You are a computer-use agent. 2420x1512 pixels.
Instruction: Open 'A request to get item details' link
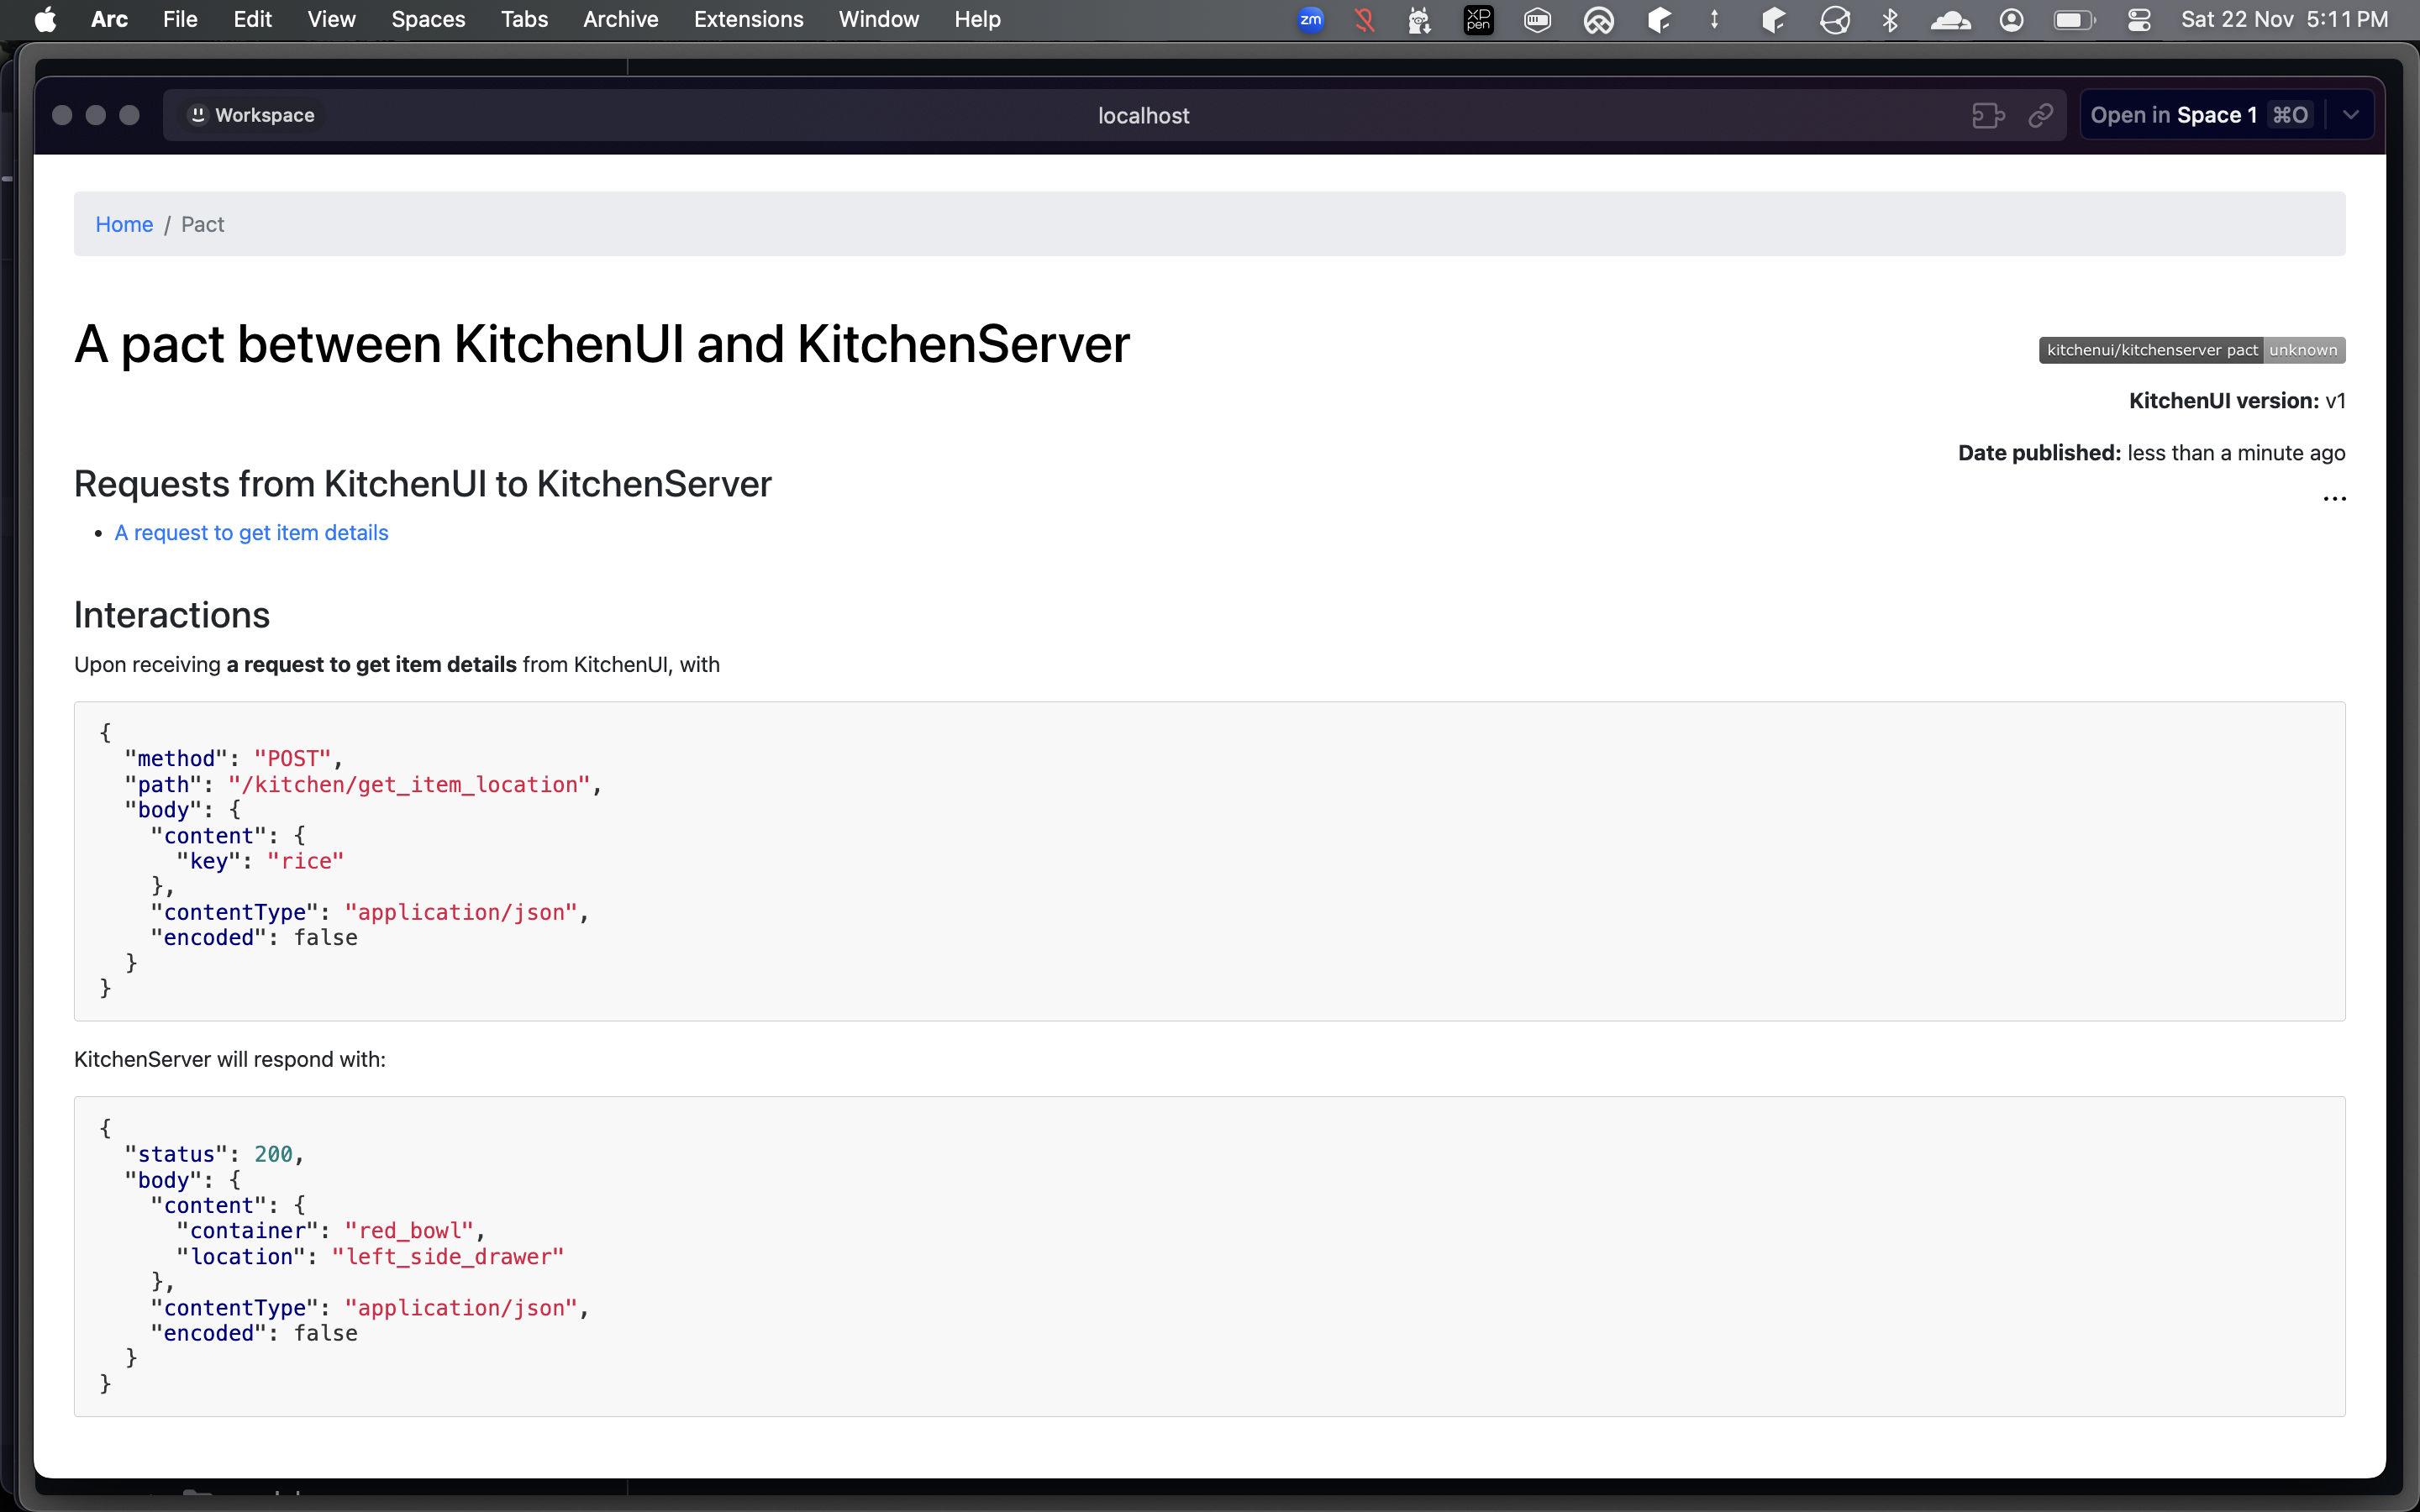(251, 533)
